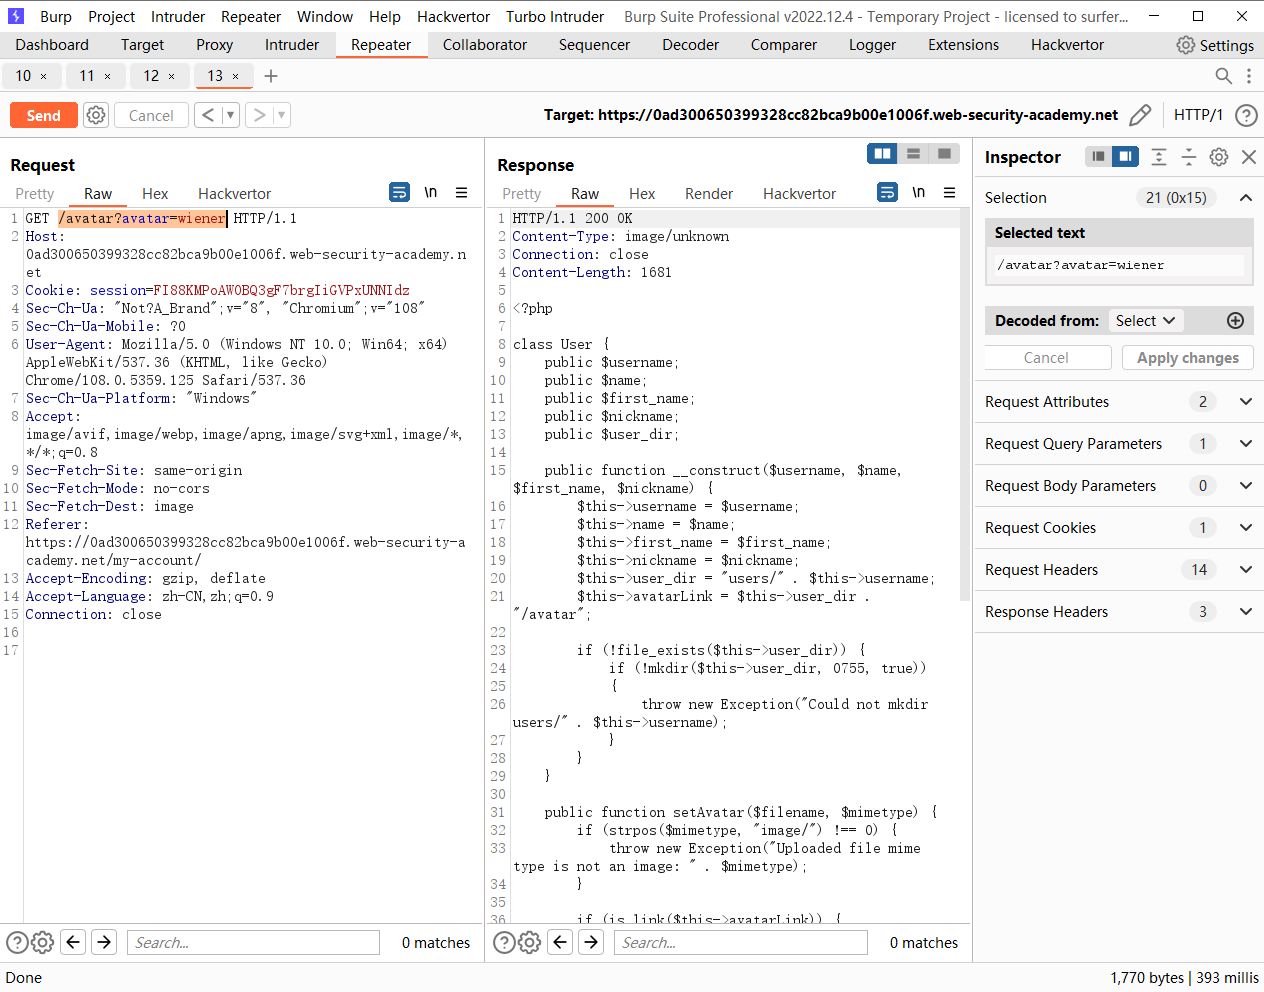Select HTTP/1 protocol label
The width and height of the screenshot is (1264, 992).
1198,115
